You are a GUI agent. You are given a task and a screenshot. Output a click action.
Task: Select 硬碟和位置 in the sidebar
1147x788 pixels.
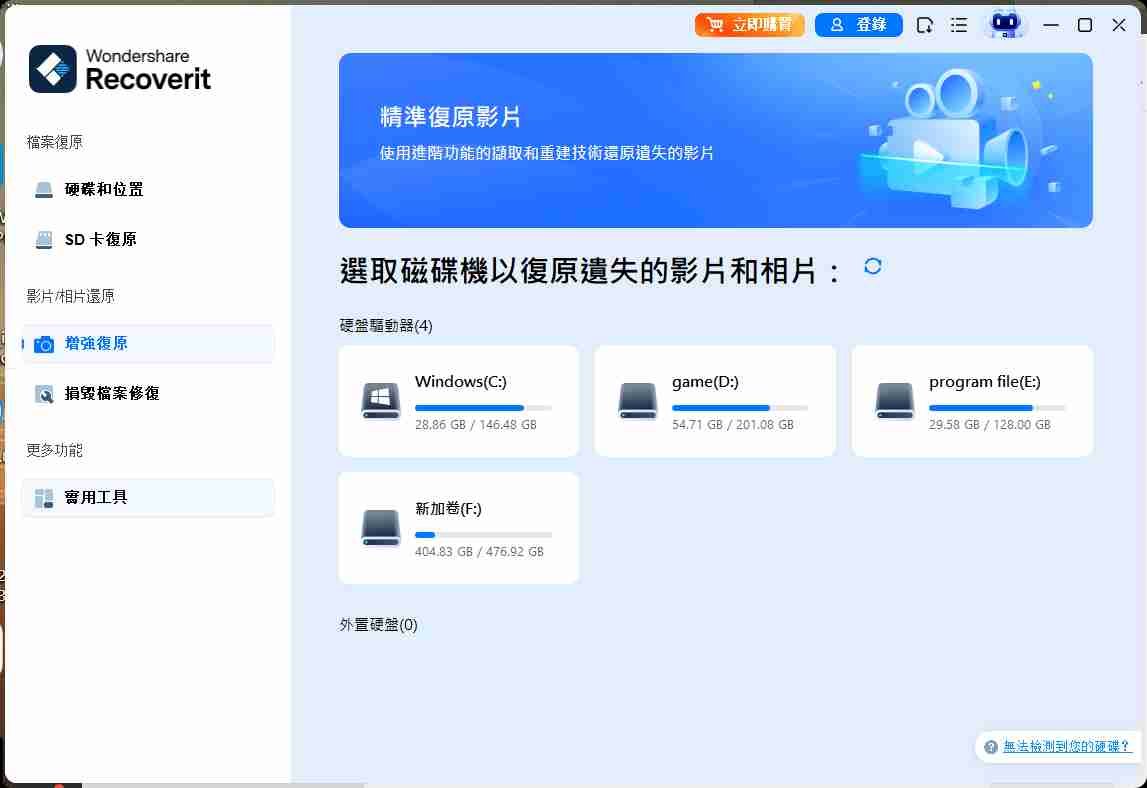tap(104, 189)
